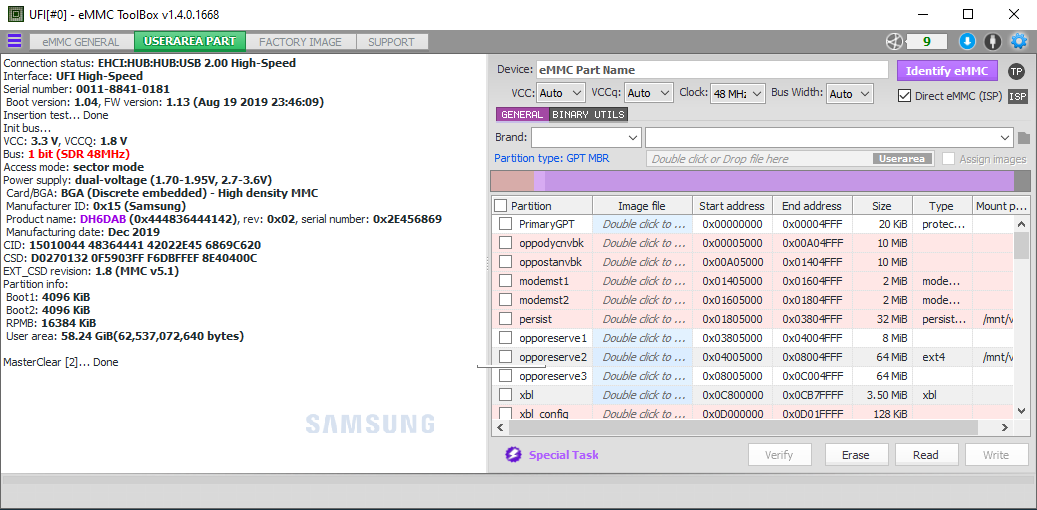Click the Write button
The height and width of the screenshot is (510, 1037).
[x=996, y=455]
